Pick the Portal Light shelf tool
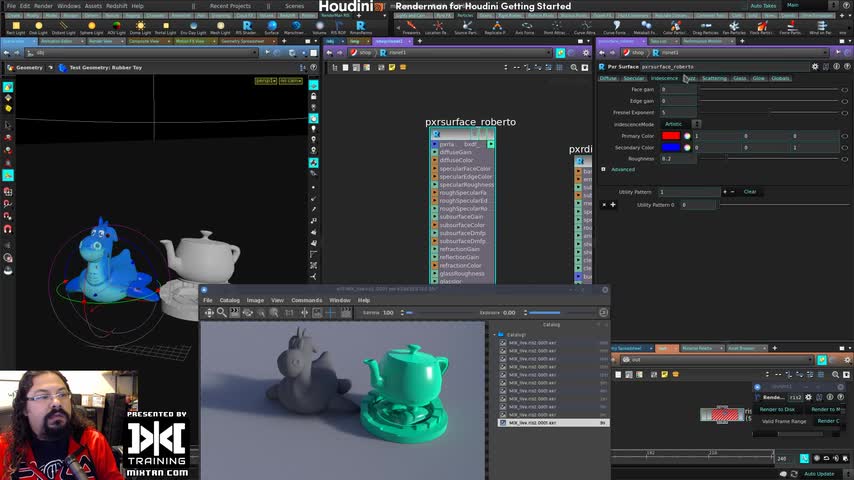Viewport: 854px width, 480px height. click(166, 28)
